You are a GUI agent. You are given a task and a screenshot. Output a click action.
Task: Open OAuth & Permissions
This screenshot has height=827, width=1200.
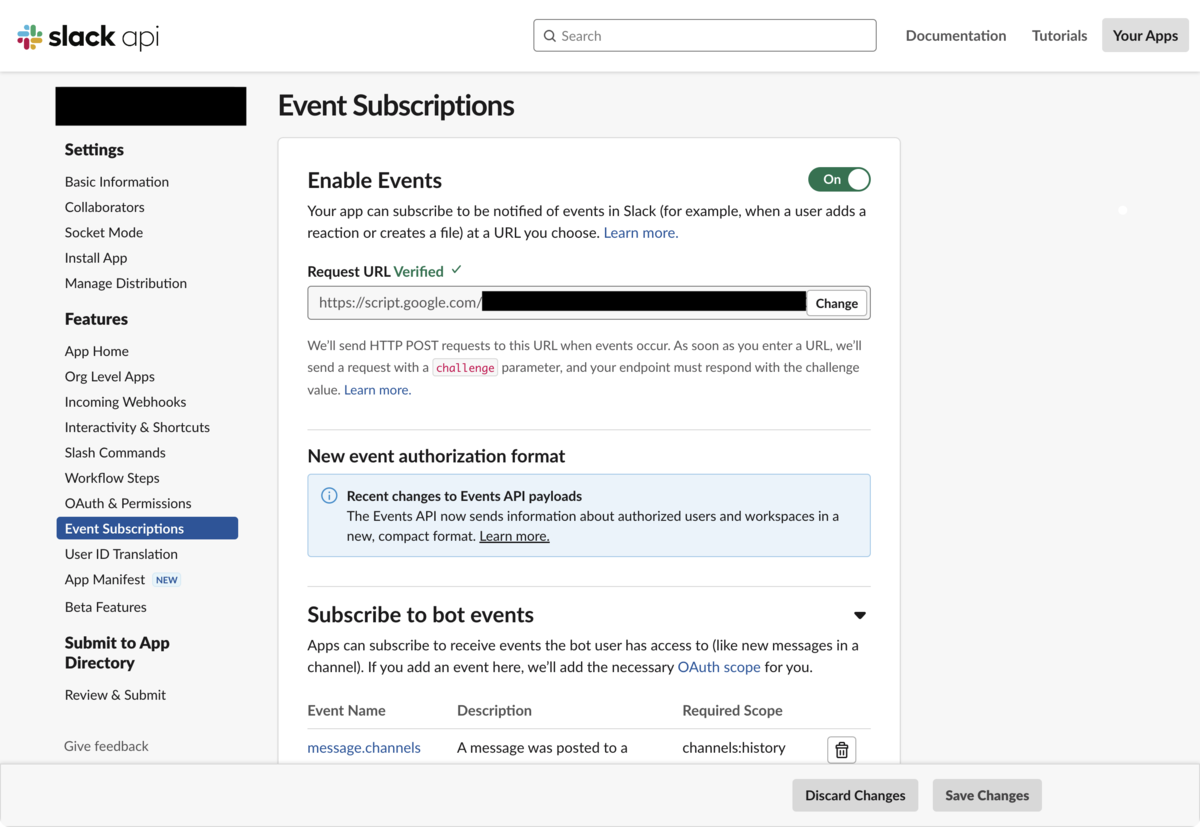128,503
